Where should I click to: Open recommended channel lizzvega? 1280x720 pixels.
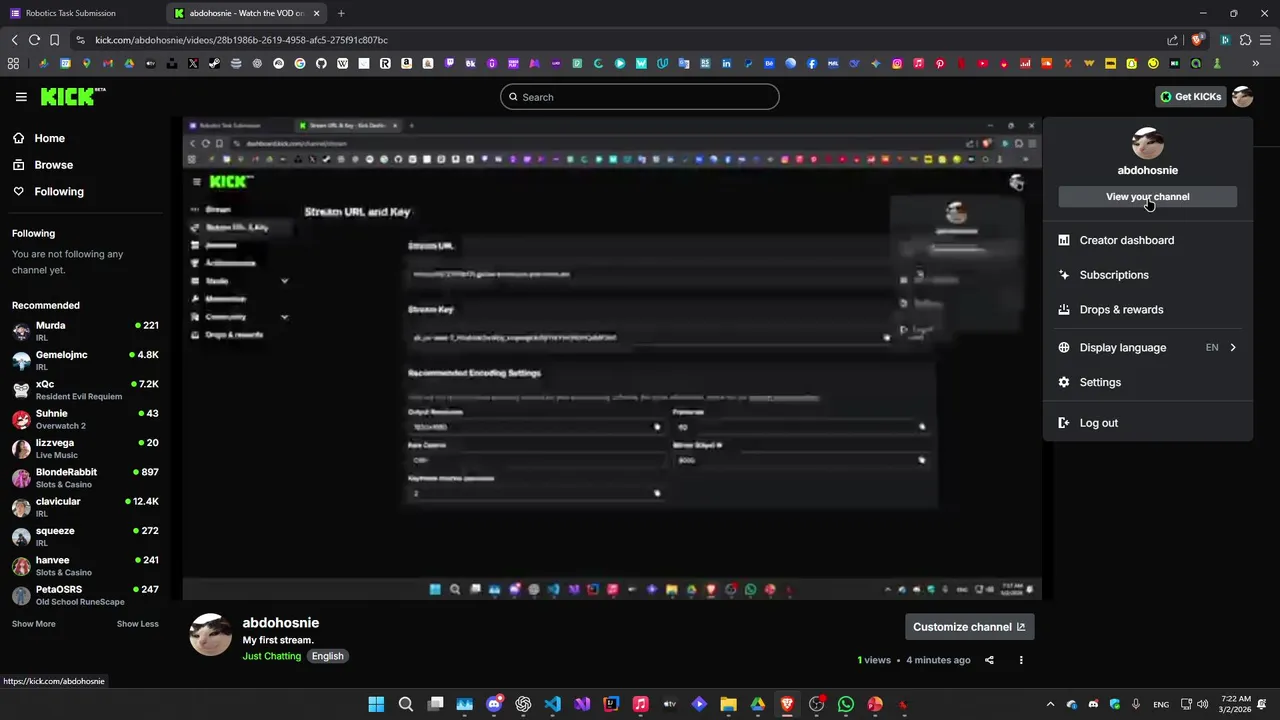(85, 448)
